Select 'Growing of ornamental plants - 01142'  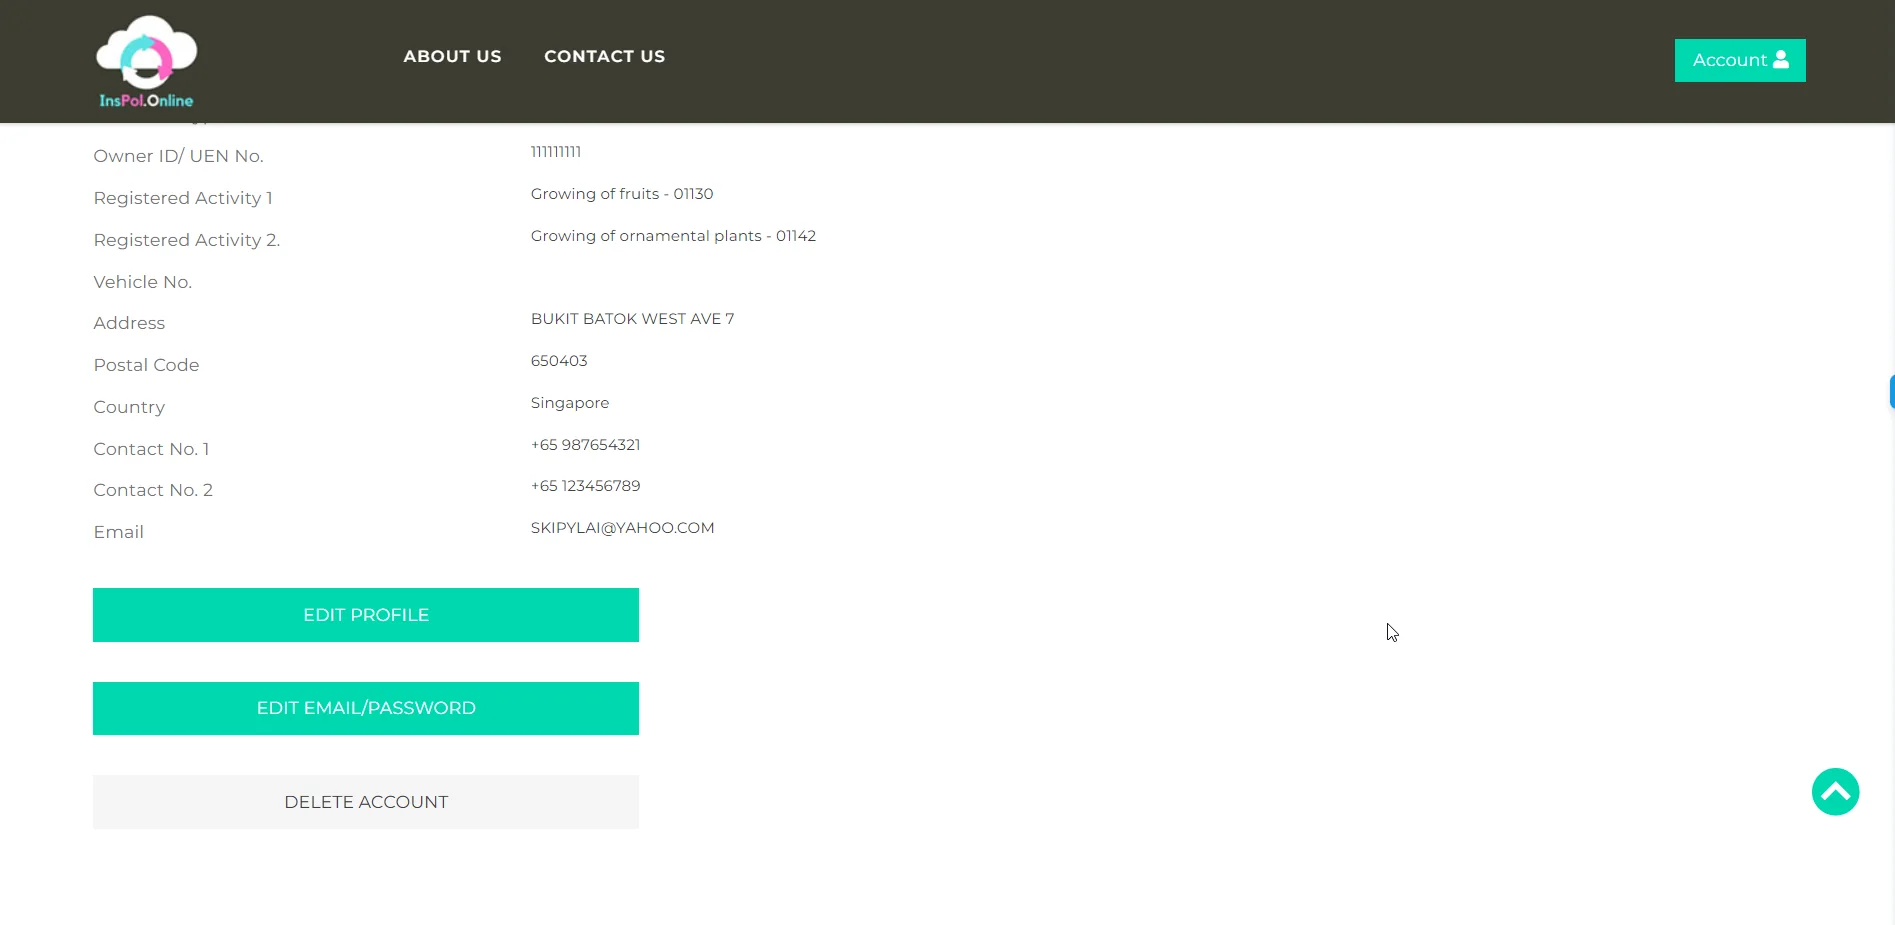tap(673, 236)
